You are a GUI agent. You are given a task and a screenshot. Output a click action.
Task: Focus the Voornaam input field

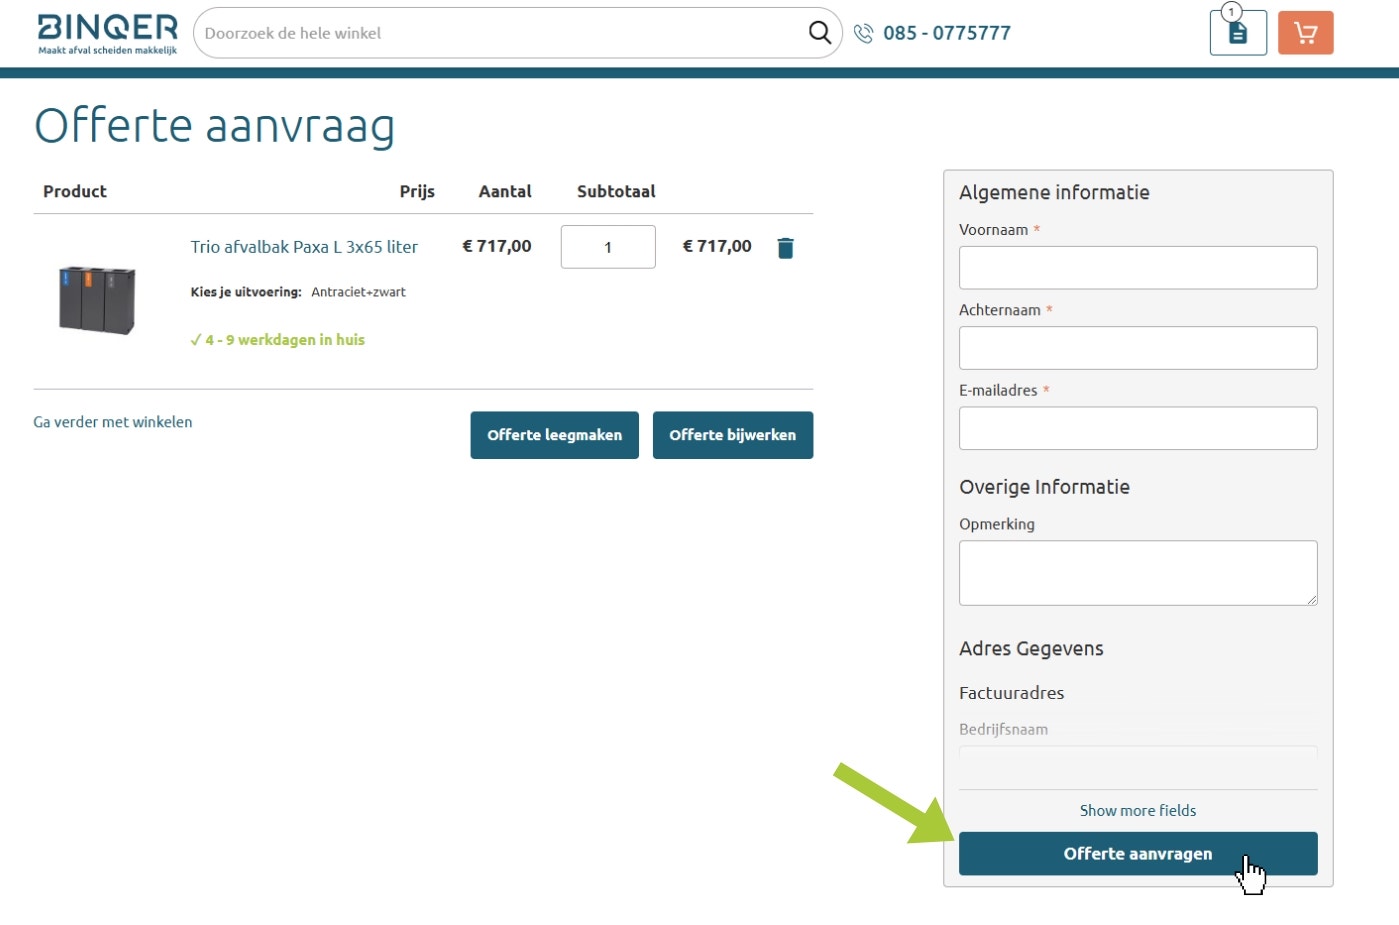click(1137, 267)
